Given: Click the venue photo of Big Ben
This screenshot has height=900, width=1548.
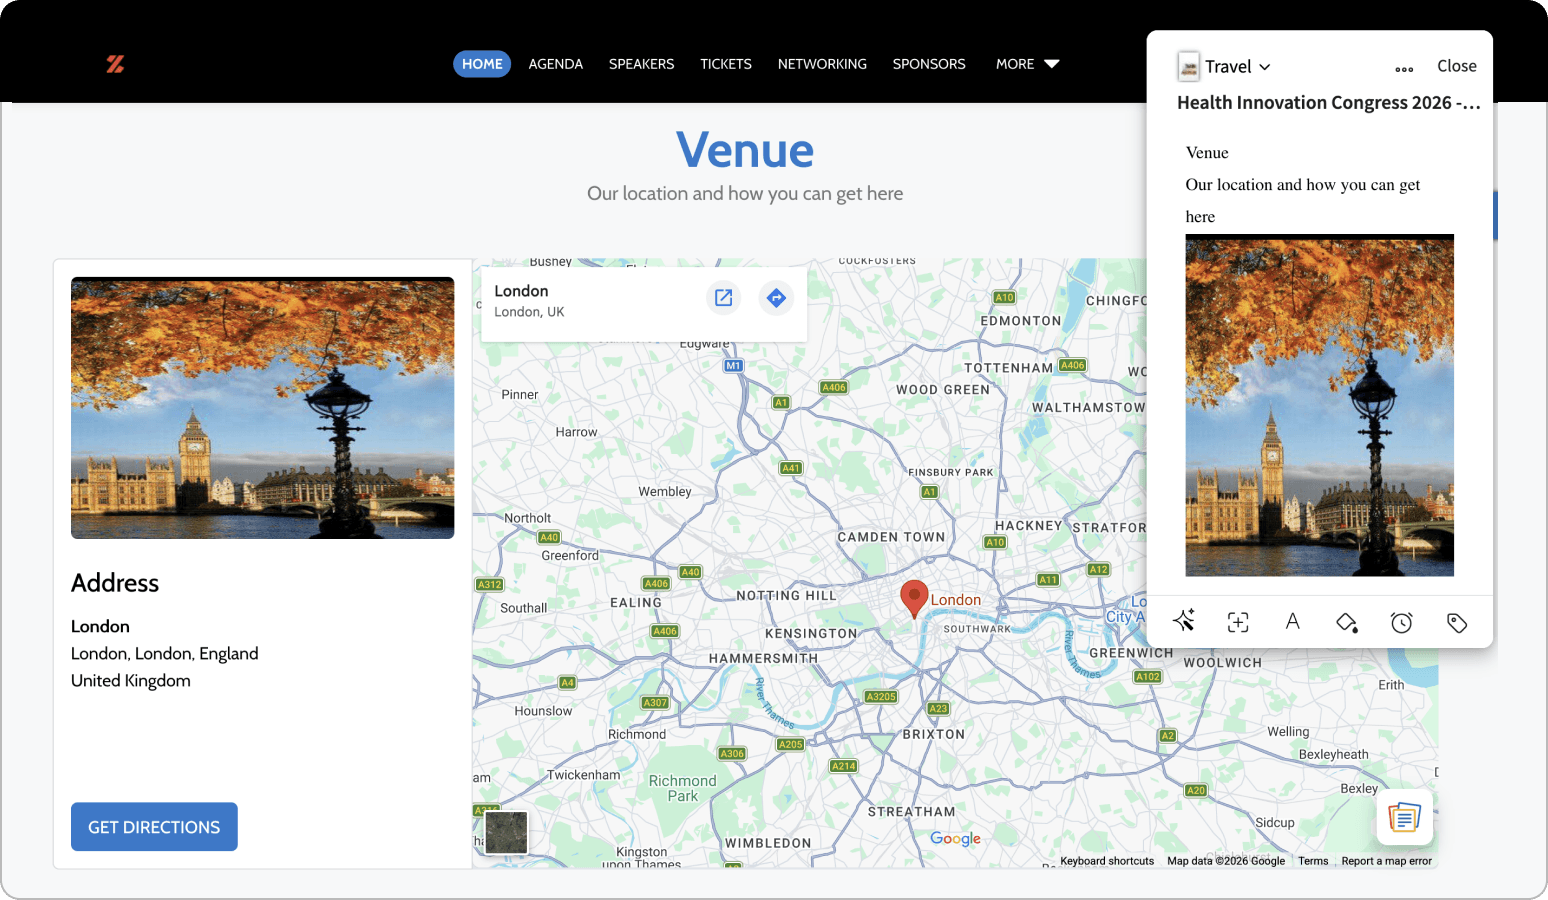Looking at the screenshot, I should coord(263,408).
